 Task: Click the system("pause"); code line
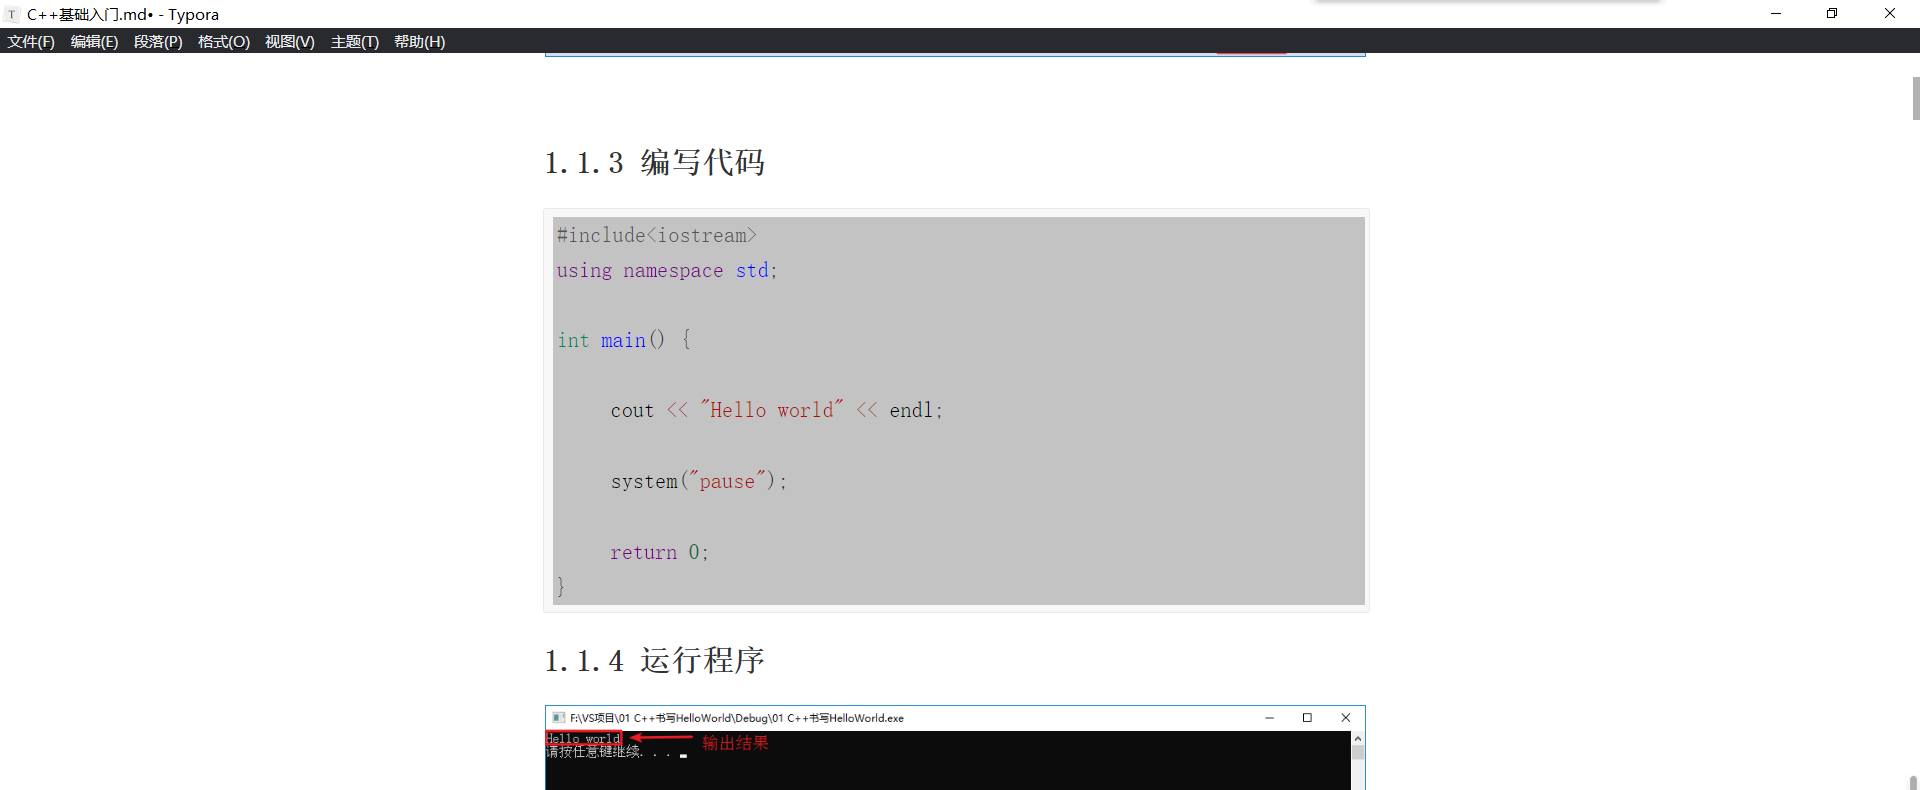pos(699,481)
